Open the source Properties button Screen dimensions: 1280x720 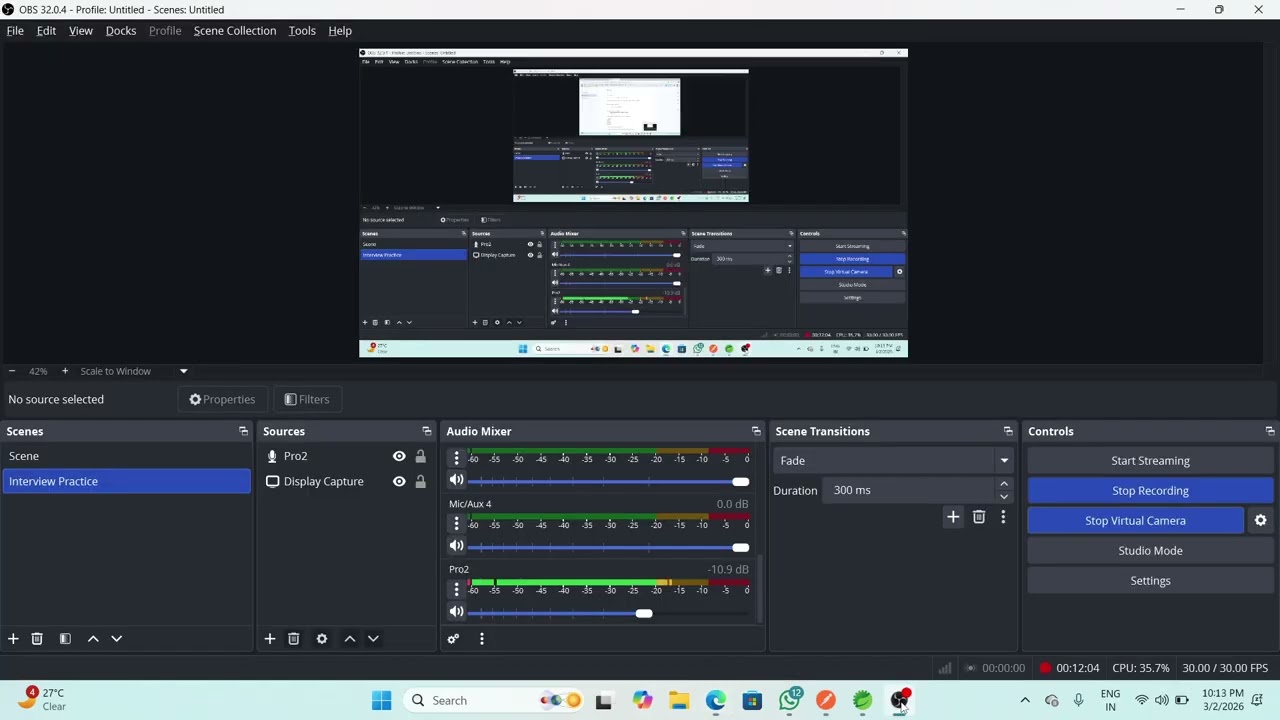pos(222,399)
